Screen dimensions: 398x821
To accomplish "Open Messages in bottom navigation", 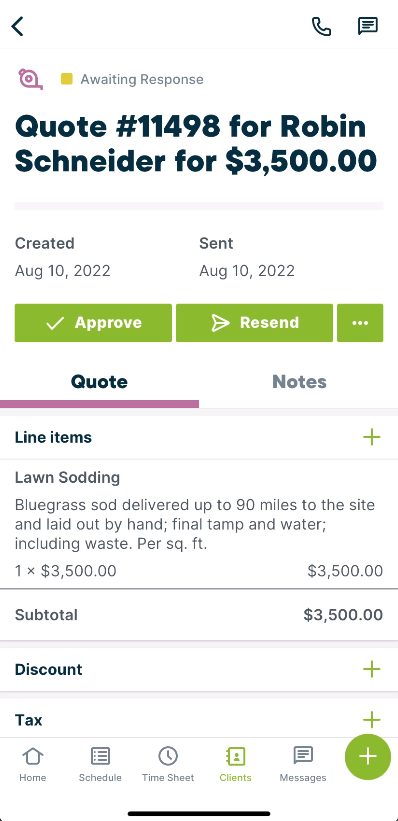I will pyautogui.click(x=303, y=764).
